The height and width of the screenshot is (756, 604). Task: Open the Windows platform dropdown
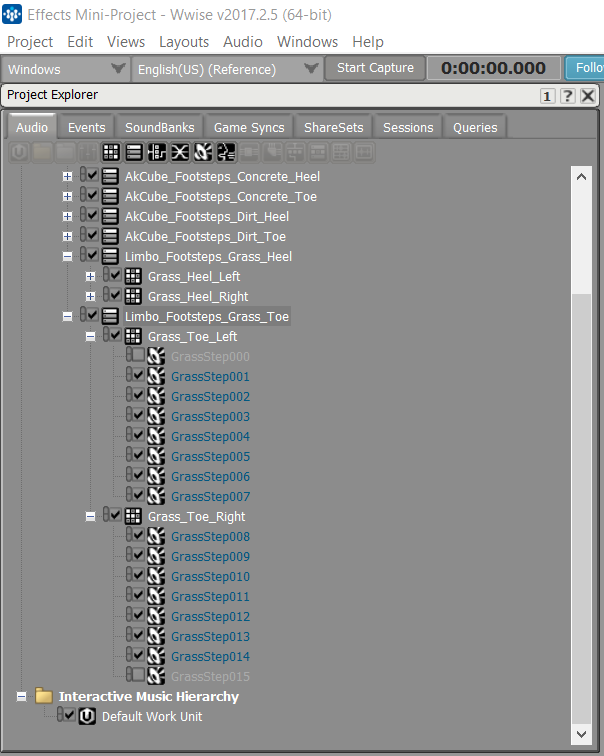click(x=65, y=69)
